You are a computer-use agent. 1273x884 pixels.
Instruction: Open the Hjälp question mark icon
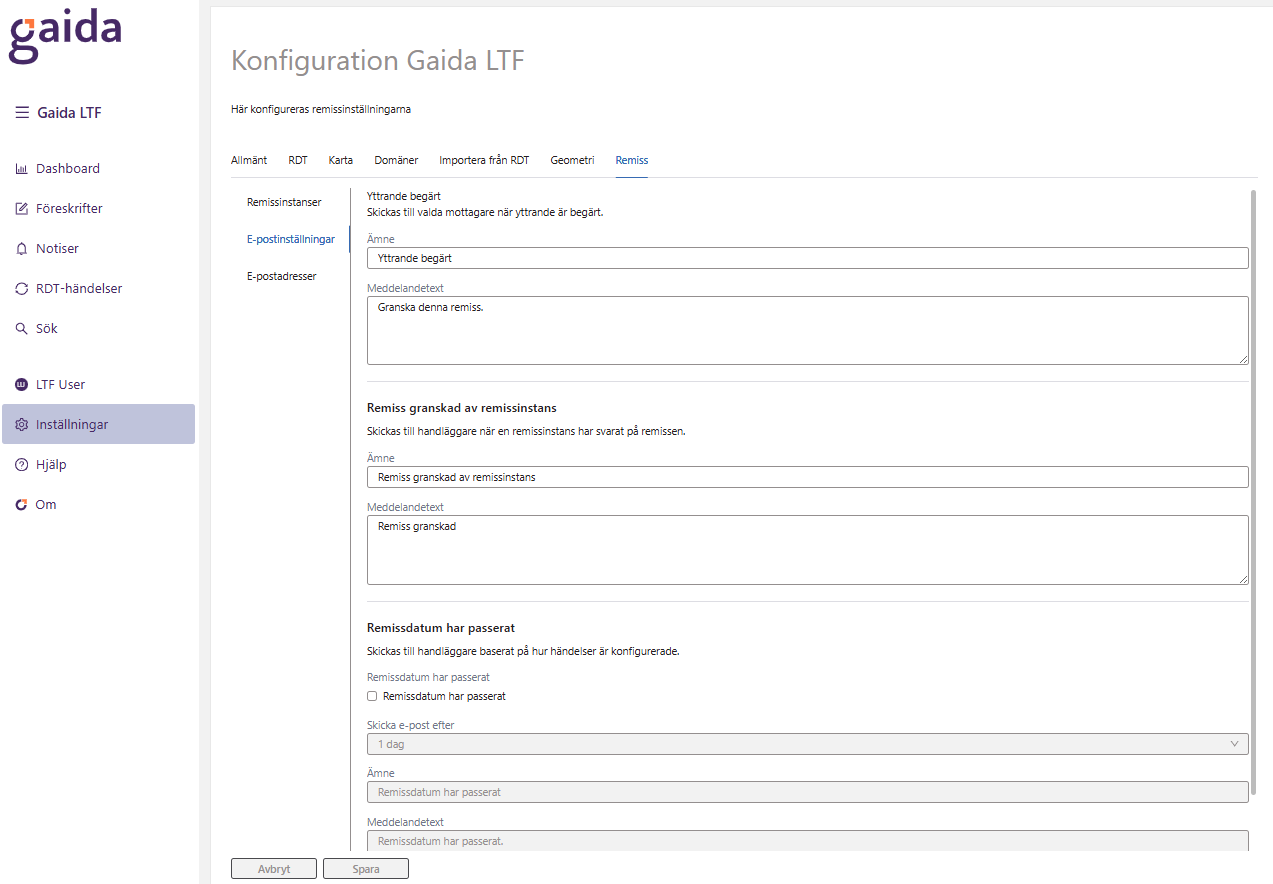click(x=22, y=465)
